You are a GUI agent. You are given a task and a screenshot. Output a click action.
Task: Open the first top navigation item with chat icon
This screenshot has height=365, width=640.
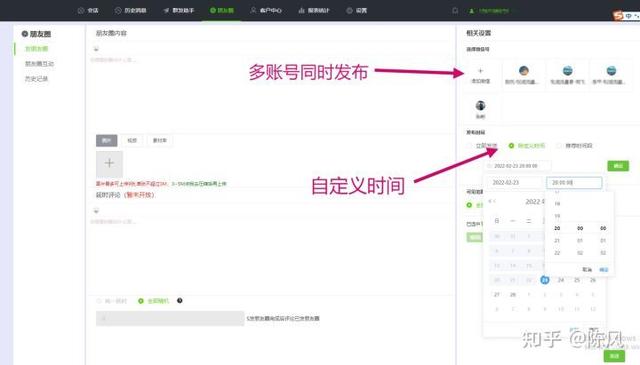(88, 10)
